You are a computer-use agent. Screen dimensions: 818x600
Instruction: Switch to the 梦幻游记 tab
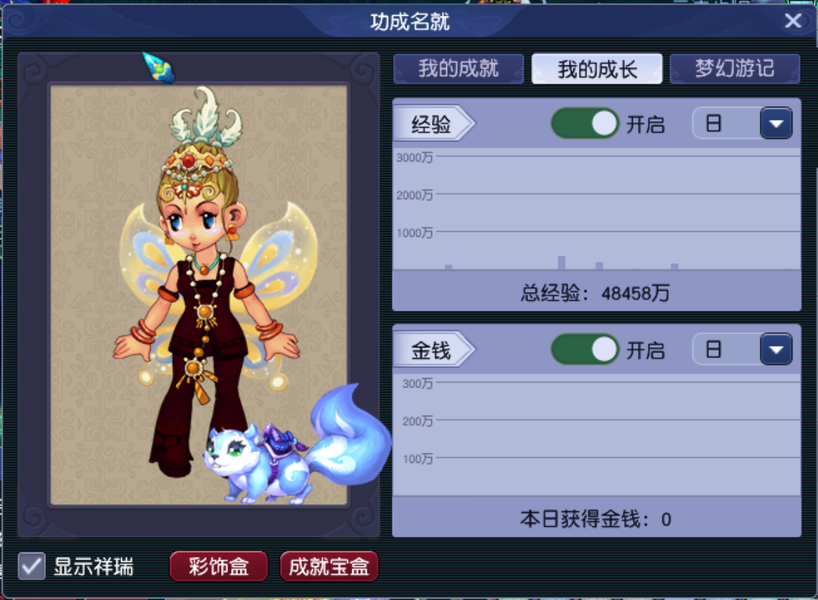pyautogui.click(x=735, y=69)
